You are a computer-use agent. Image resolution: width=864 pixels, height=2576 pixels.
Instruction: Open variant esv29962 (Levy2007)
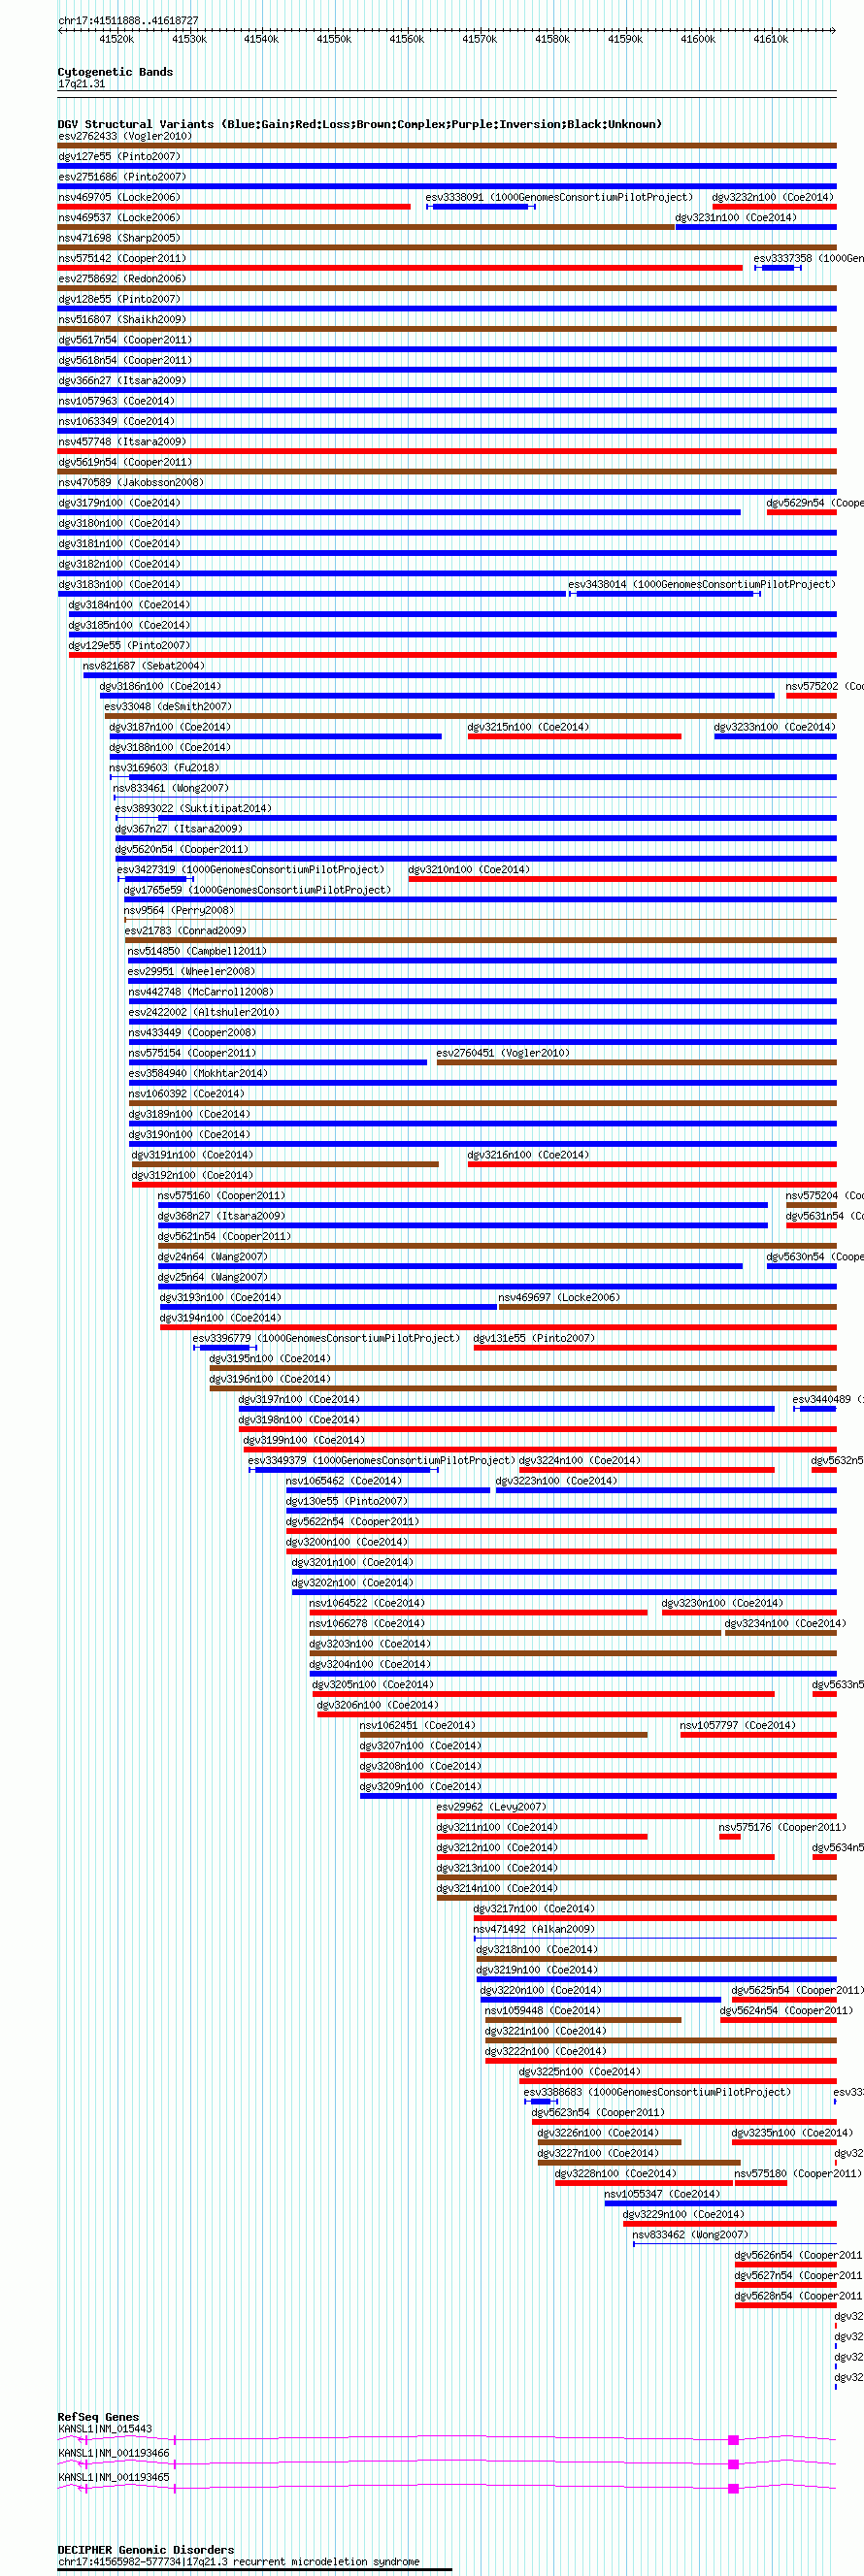pyautogui.click(x=491, y=1807)
